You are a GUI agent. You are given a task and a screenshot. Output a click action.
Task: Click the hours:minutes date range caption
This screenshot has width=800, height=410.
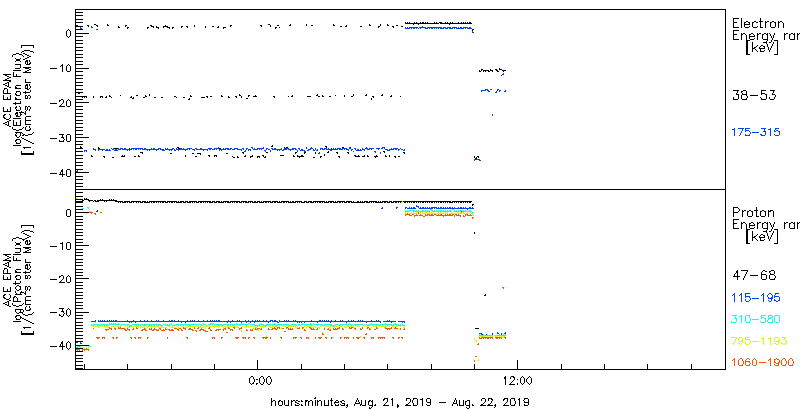coord(399,401)
